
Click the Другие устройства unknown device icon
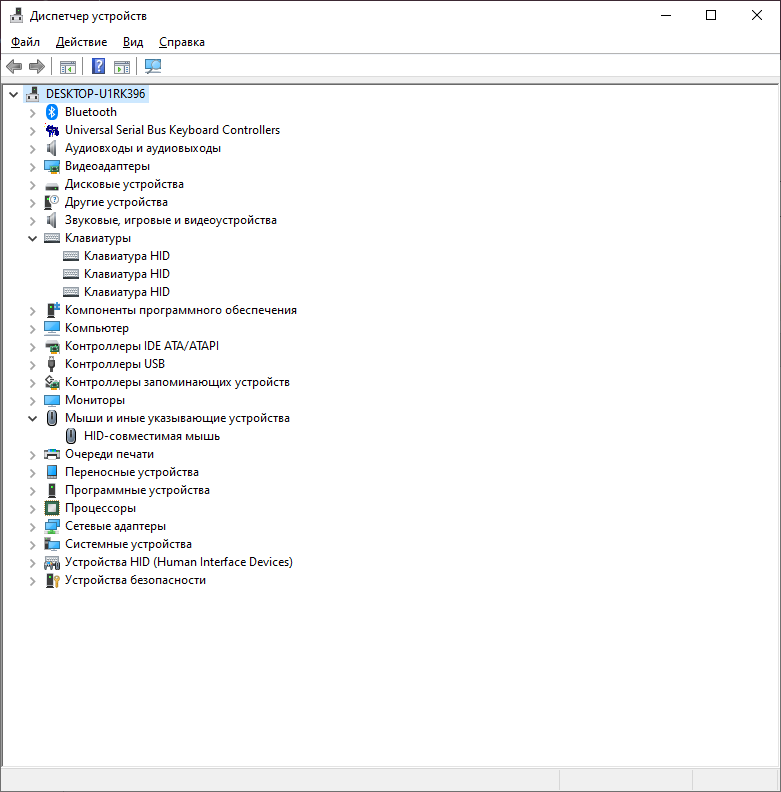(52, 202)
